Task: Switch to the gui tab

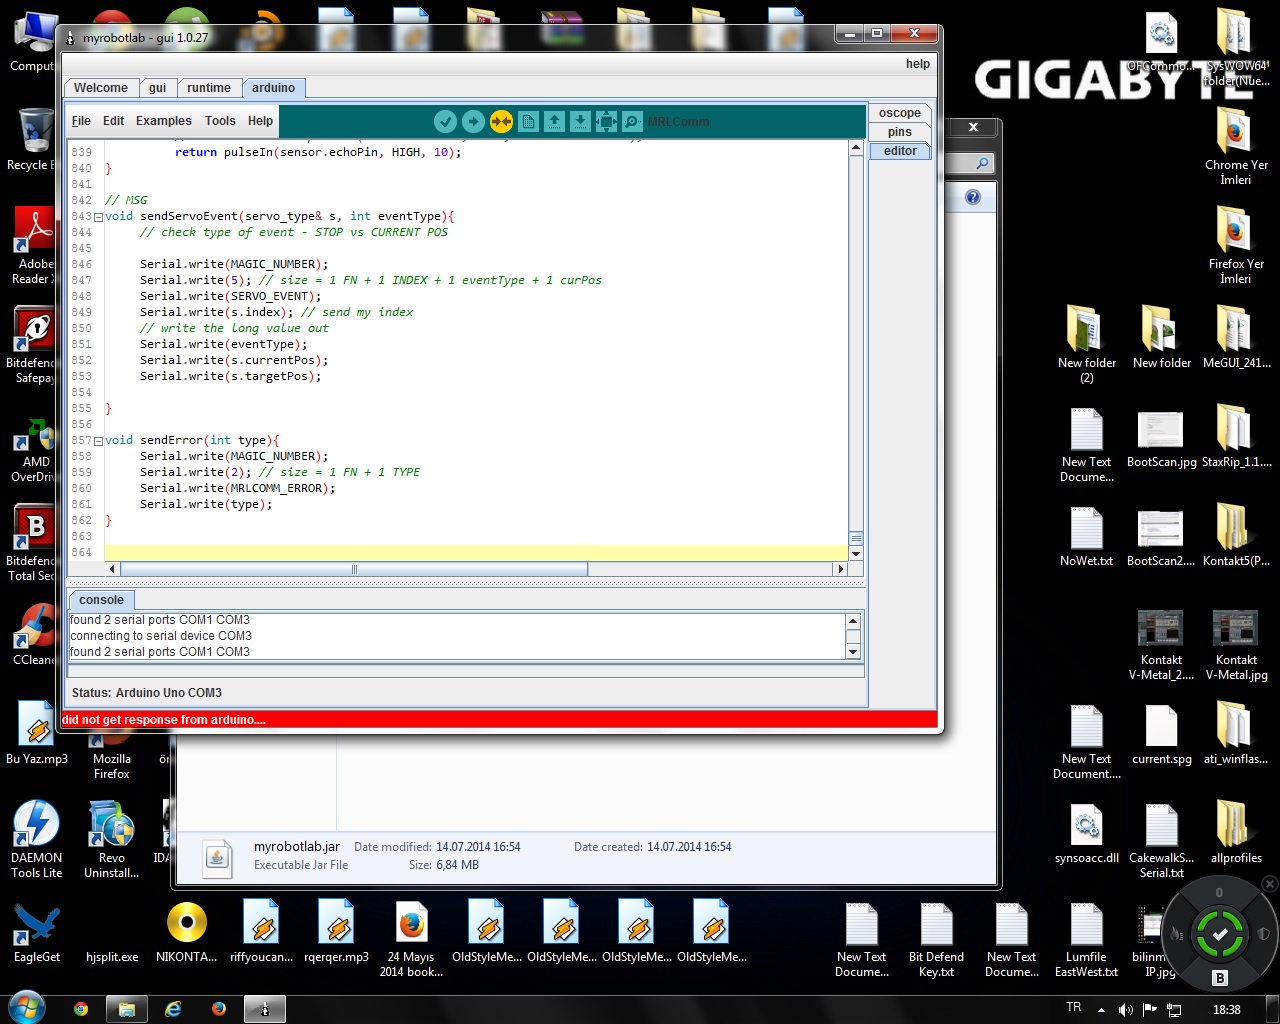Action: [157, 88]
